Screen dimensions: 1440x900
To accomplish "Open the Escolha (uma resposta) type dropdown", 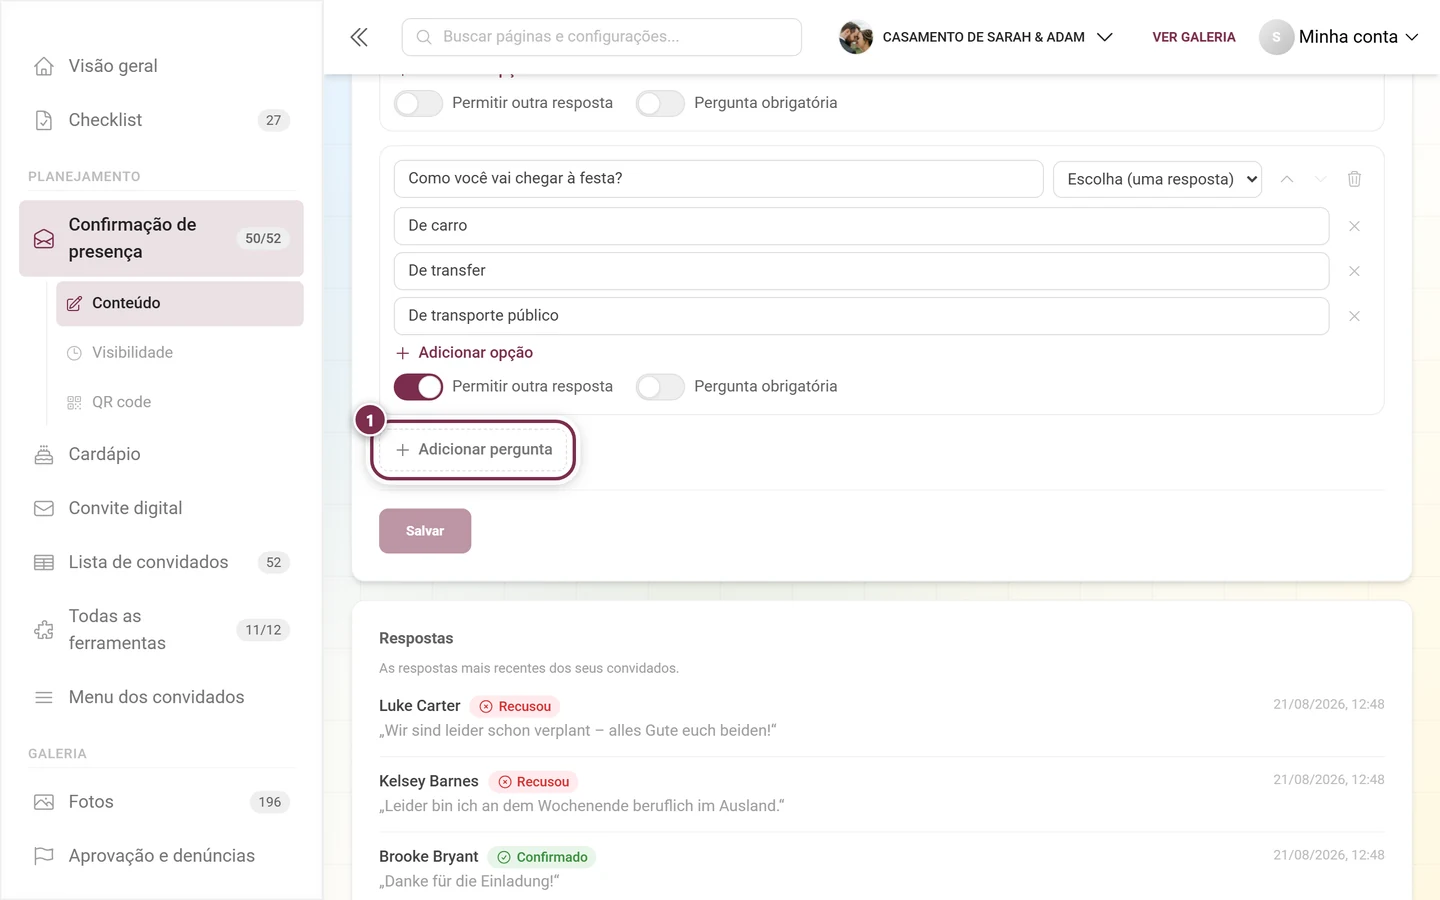I will point(1157,179).
